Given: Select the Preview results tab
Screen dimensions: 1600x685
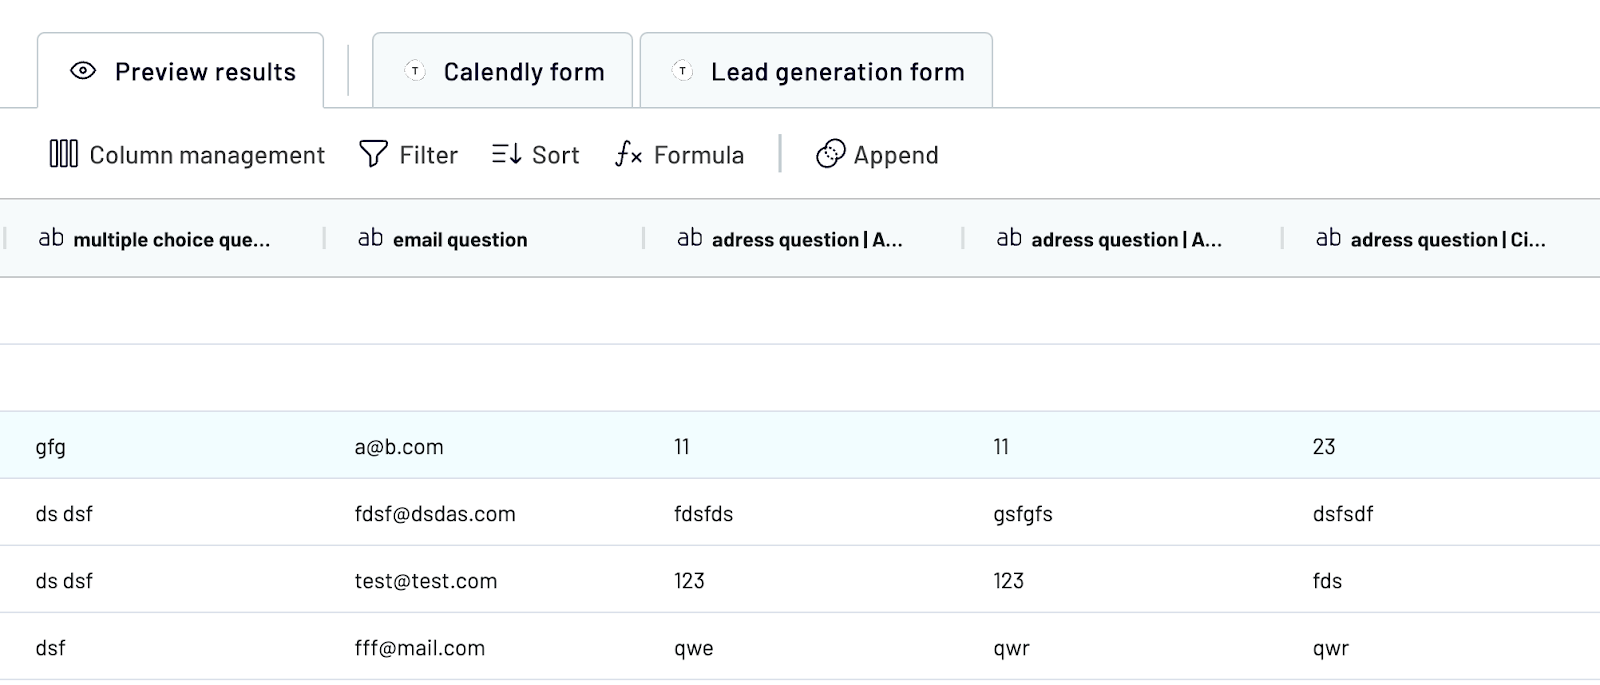Looking at the screenshot, I should (x=181, y=70).
